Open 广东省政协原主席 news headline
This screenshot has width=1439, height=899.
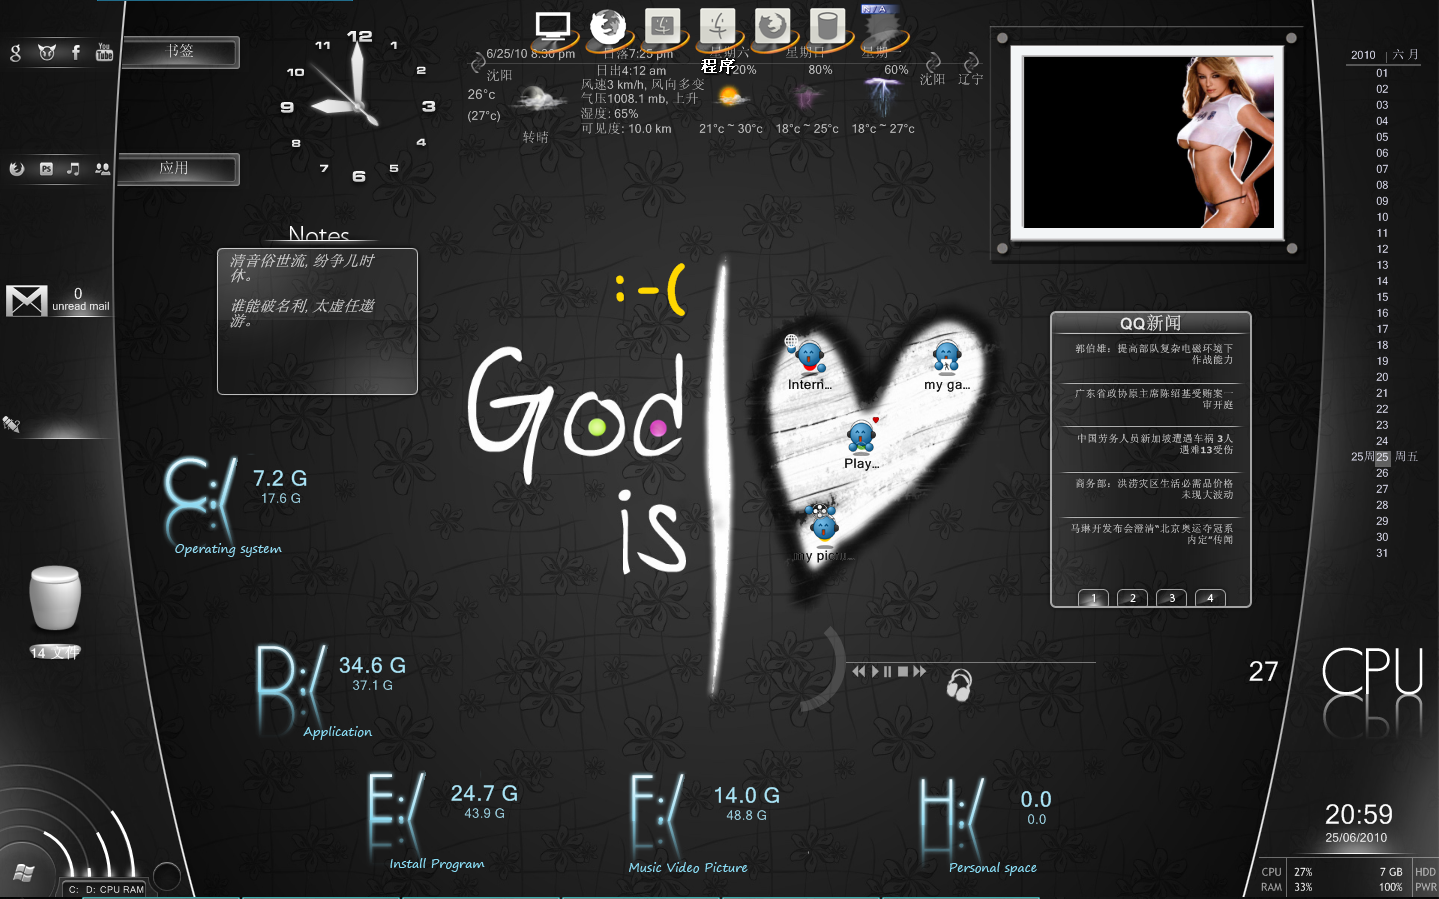pos(1153,399)
